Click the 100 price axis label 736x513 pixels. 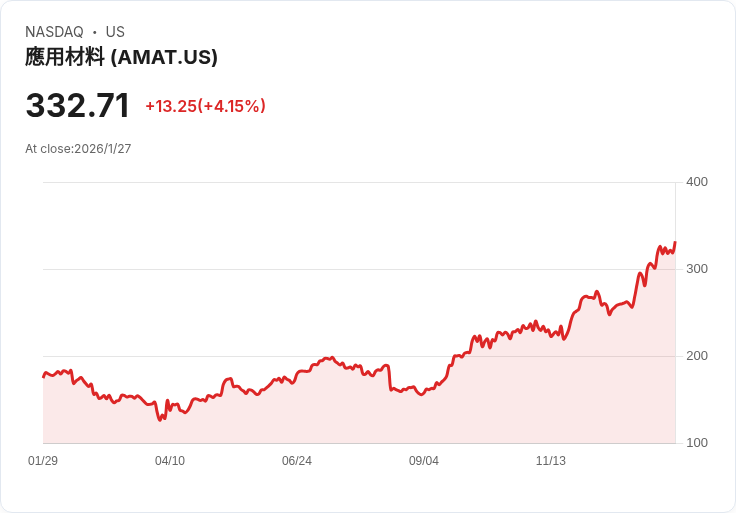click(697, 443)
